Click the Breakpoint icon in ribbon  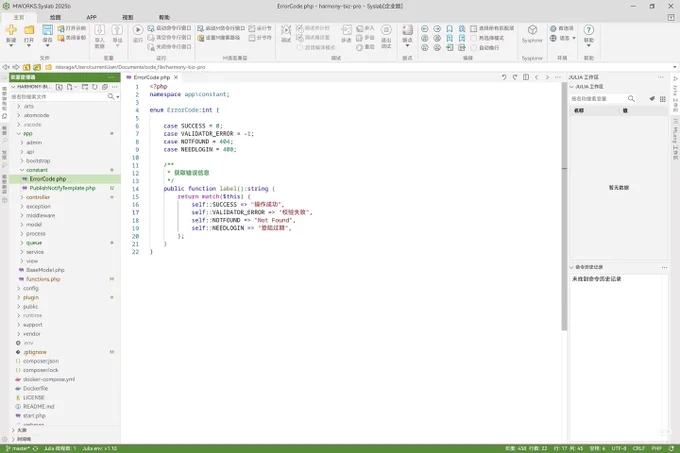tap(407, 30)
